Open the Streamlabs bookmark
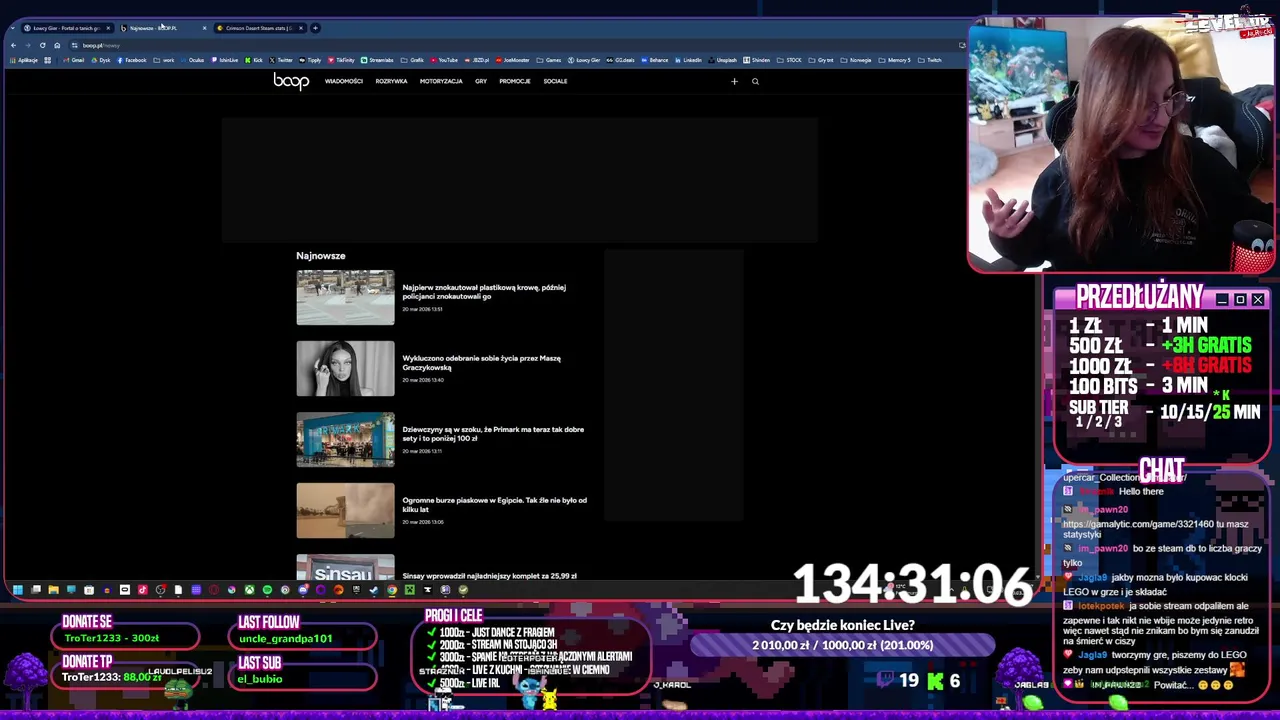 377,60
